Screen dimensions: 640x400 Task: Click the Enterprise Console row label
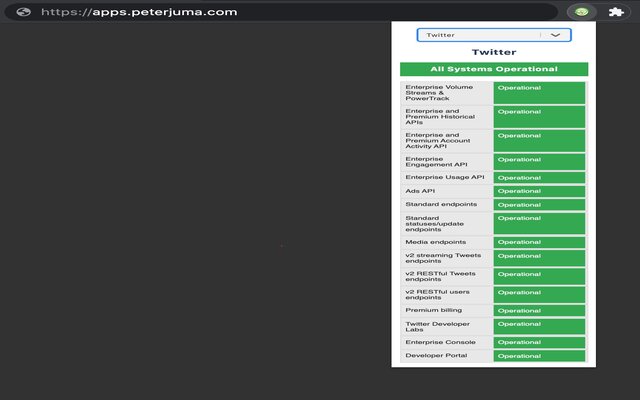(x=446, y=343)
